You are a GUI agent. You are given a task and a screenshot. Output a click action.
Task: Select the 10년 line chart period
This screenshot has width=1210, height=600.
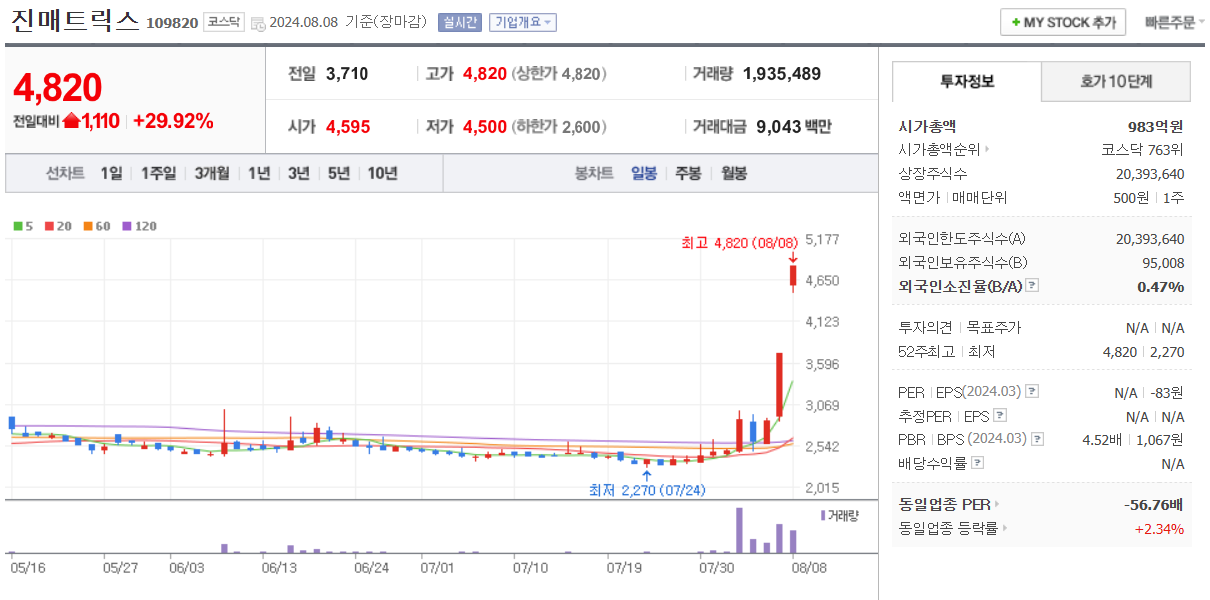click(x=382, y=173)
